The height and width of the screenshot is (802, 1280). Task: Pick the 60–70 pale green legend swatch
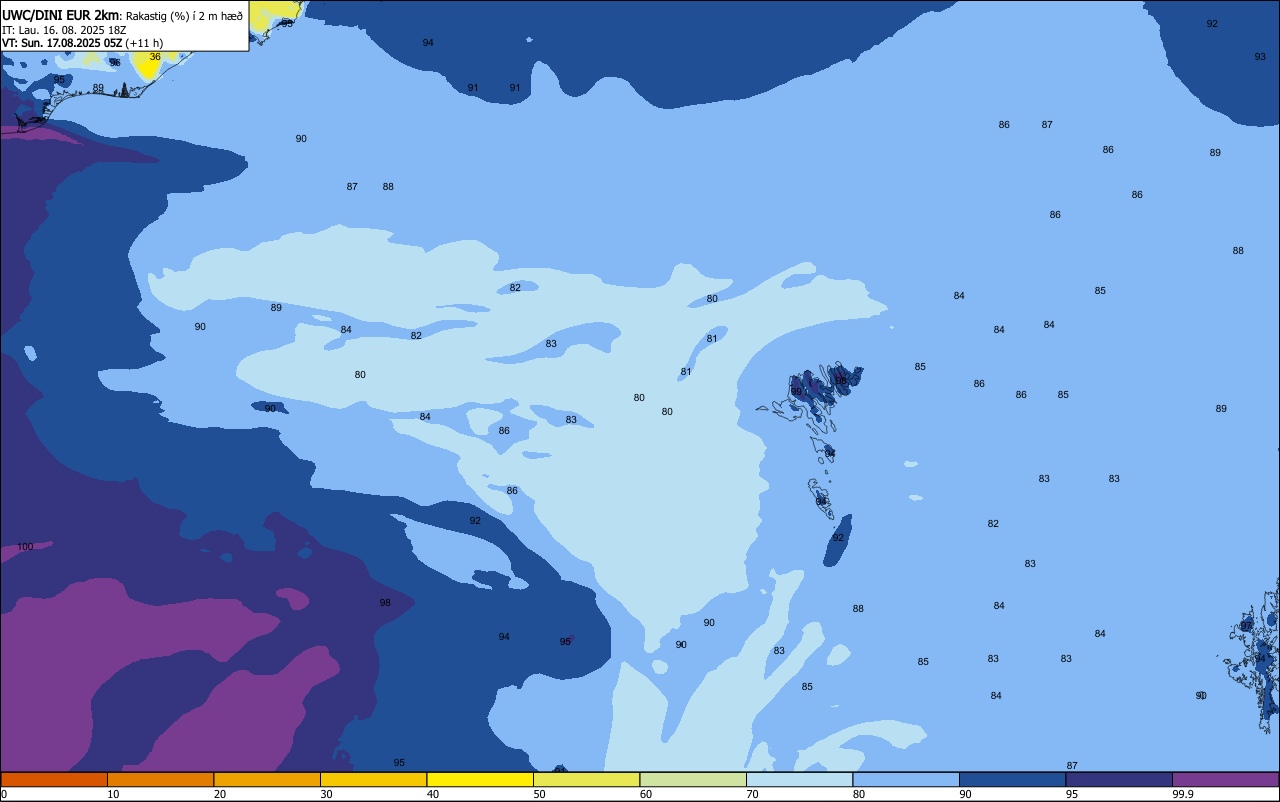693,779
